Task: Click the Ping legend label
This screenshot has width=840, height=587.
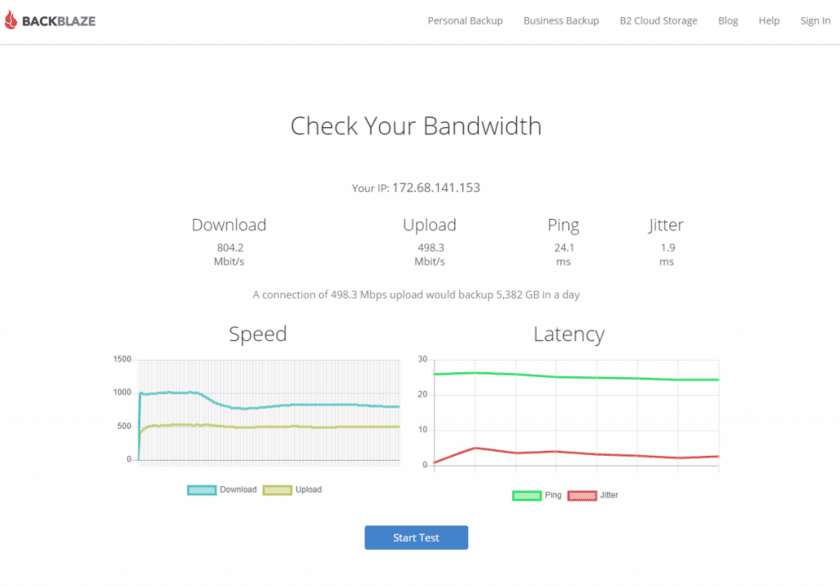Action: (553, 495)
